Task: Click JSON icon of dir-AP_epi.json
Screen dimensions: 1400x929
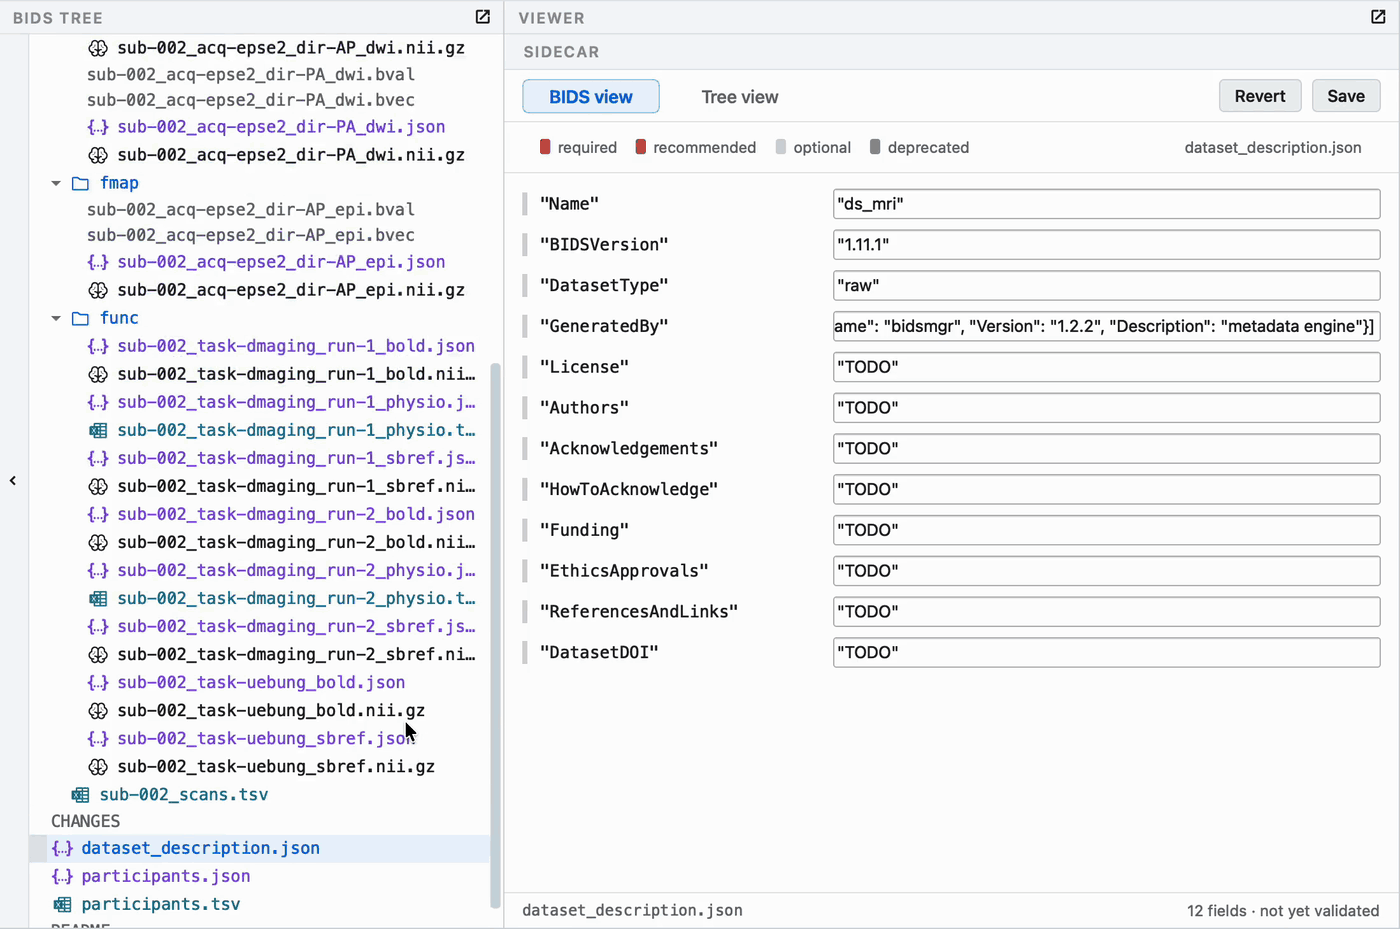Action: pyautogui.click(x=98, y=262)
